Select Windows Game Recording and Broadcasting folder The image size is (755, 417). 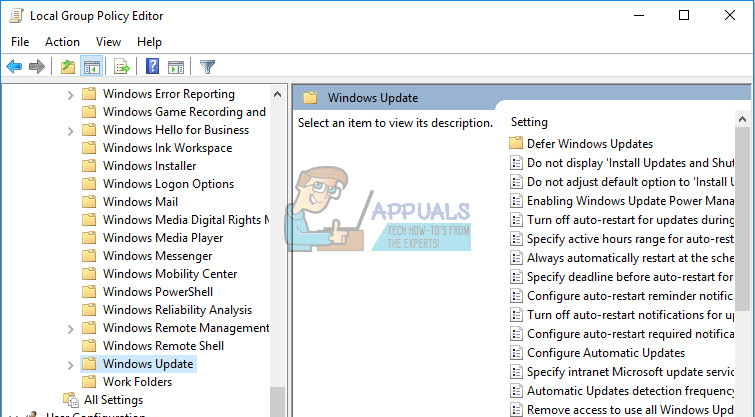tap(184, 112)
